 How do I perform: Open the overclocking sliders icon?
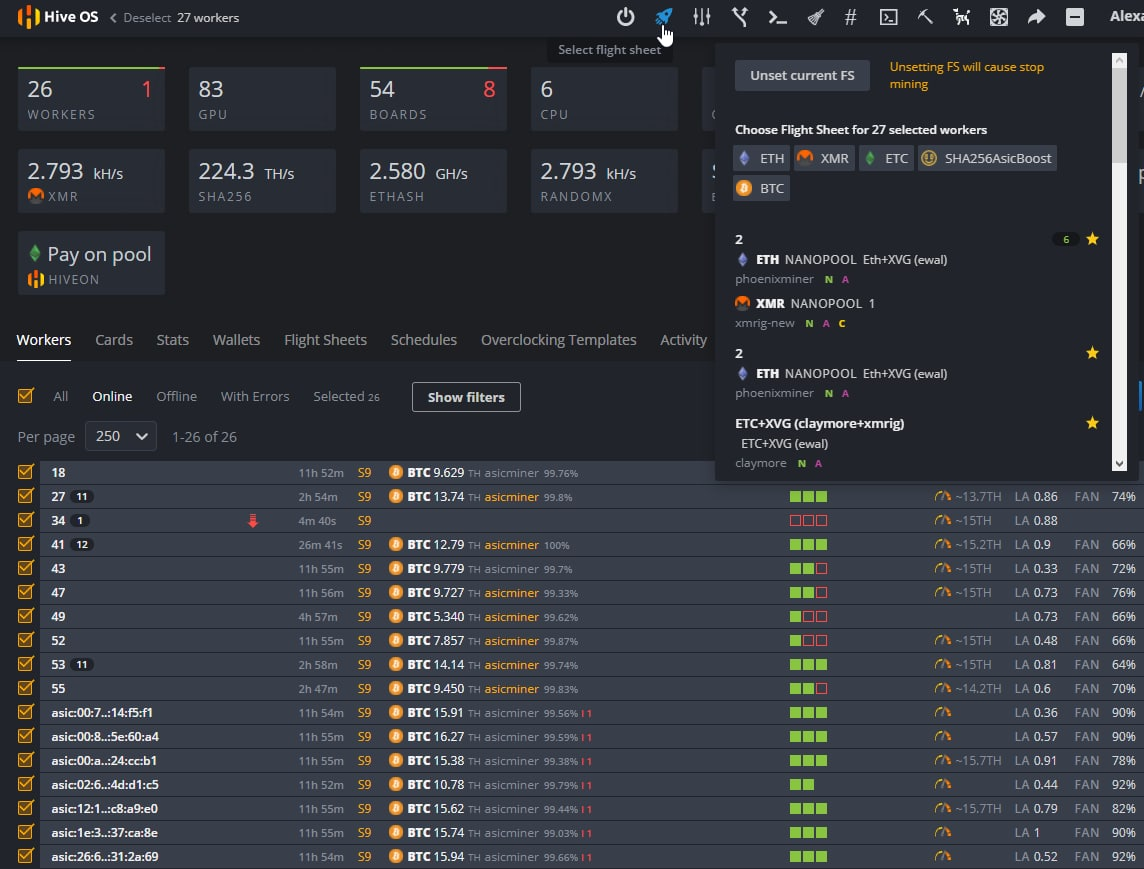[x=702, y=17]
